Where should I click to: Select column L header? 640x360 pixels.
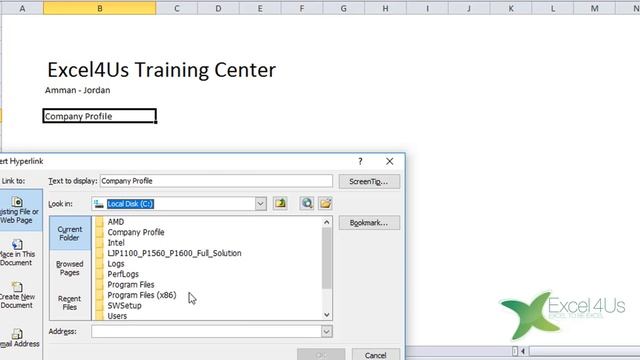pos(553,8)
